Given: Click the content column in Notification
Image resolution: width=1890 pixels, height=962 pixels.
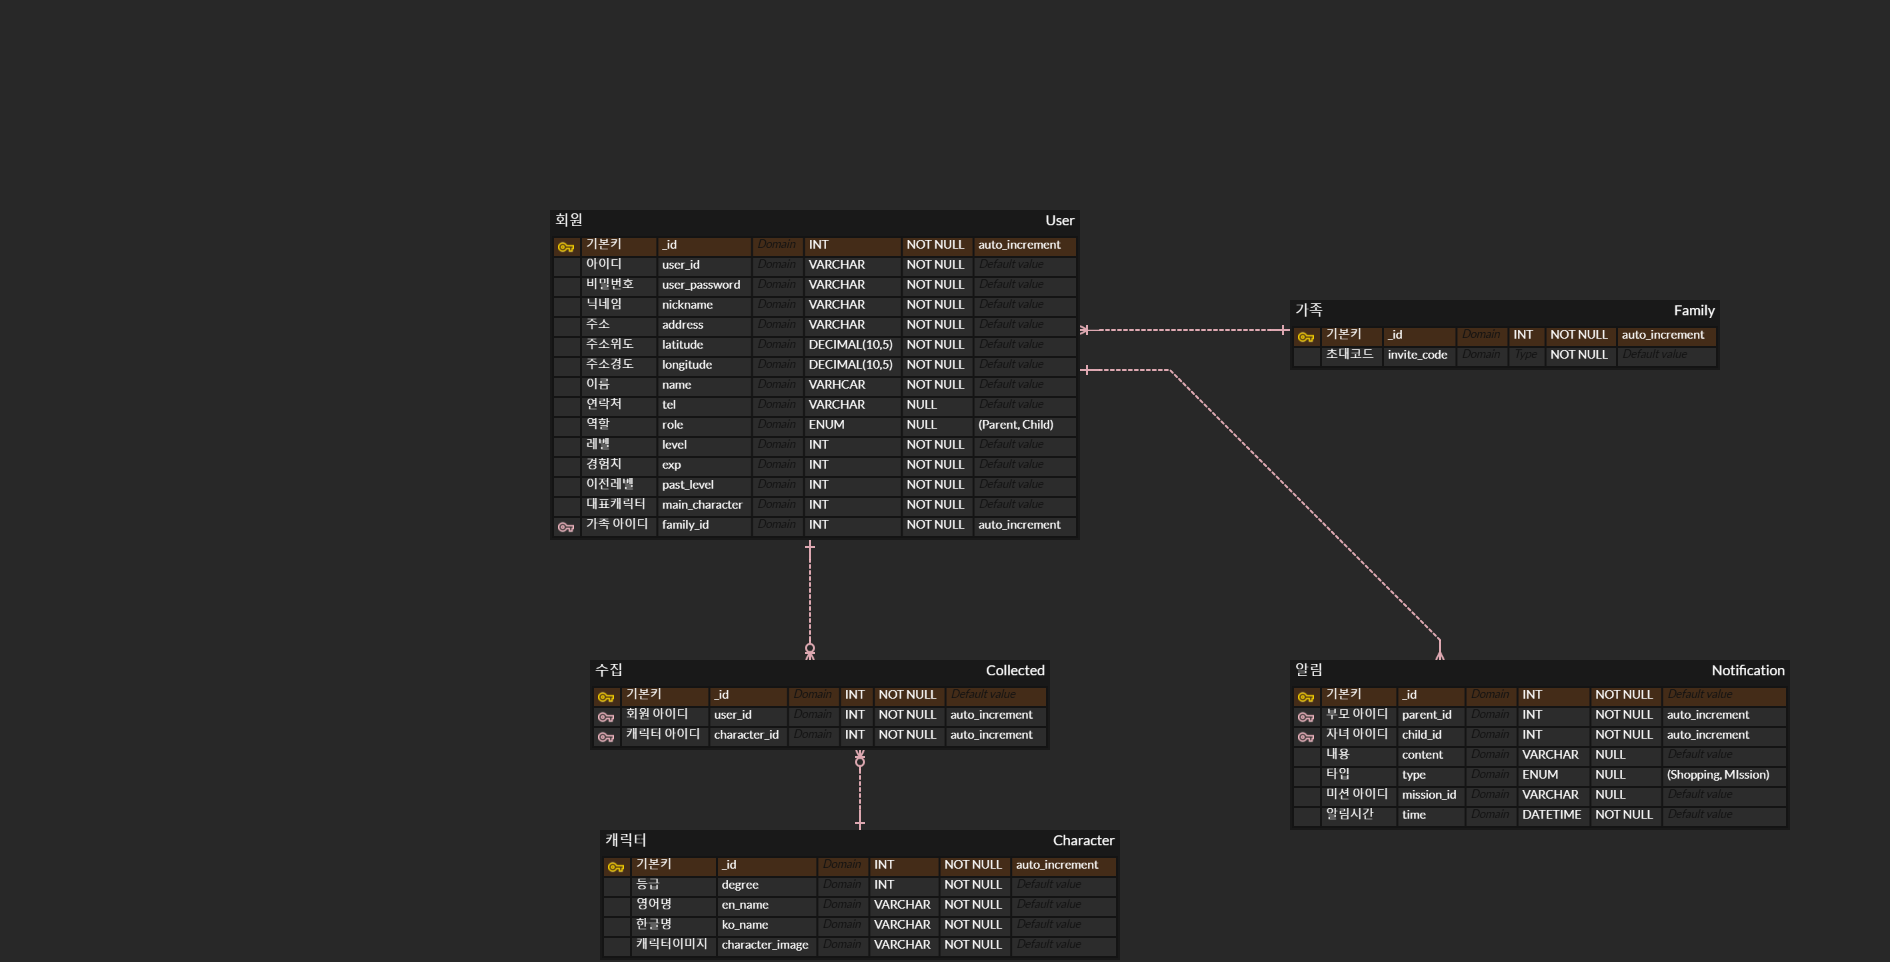Looking at the screenshot, I should (1422, 755).
